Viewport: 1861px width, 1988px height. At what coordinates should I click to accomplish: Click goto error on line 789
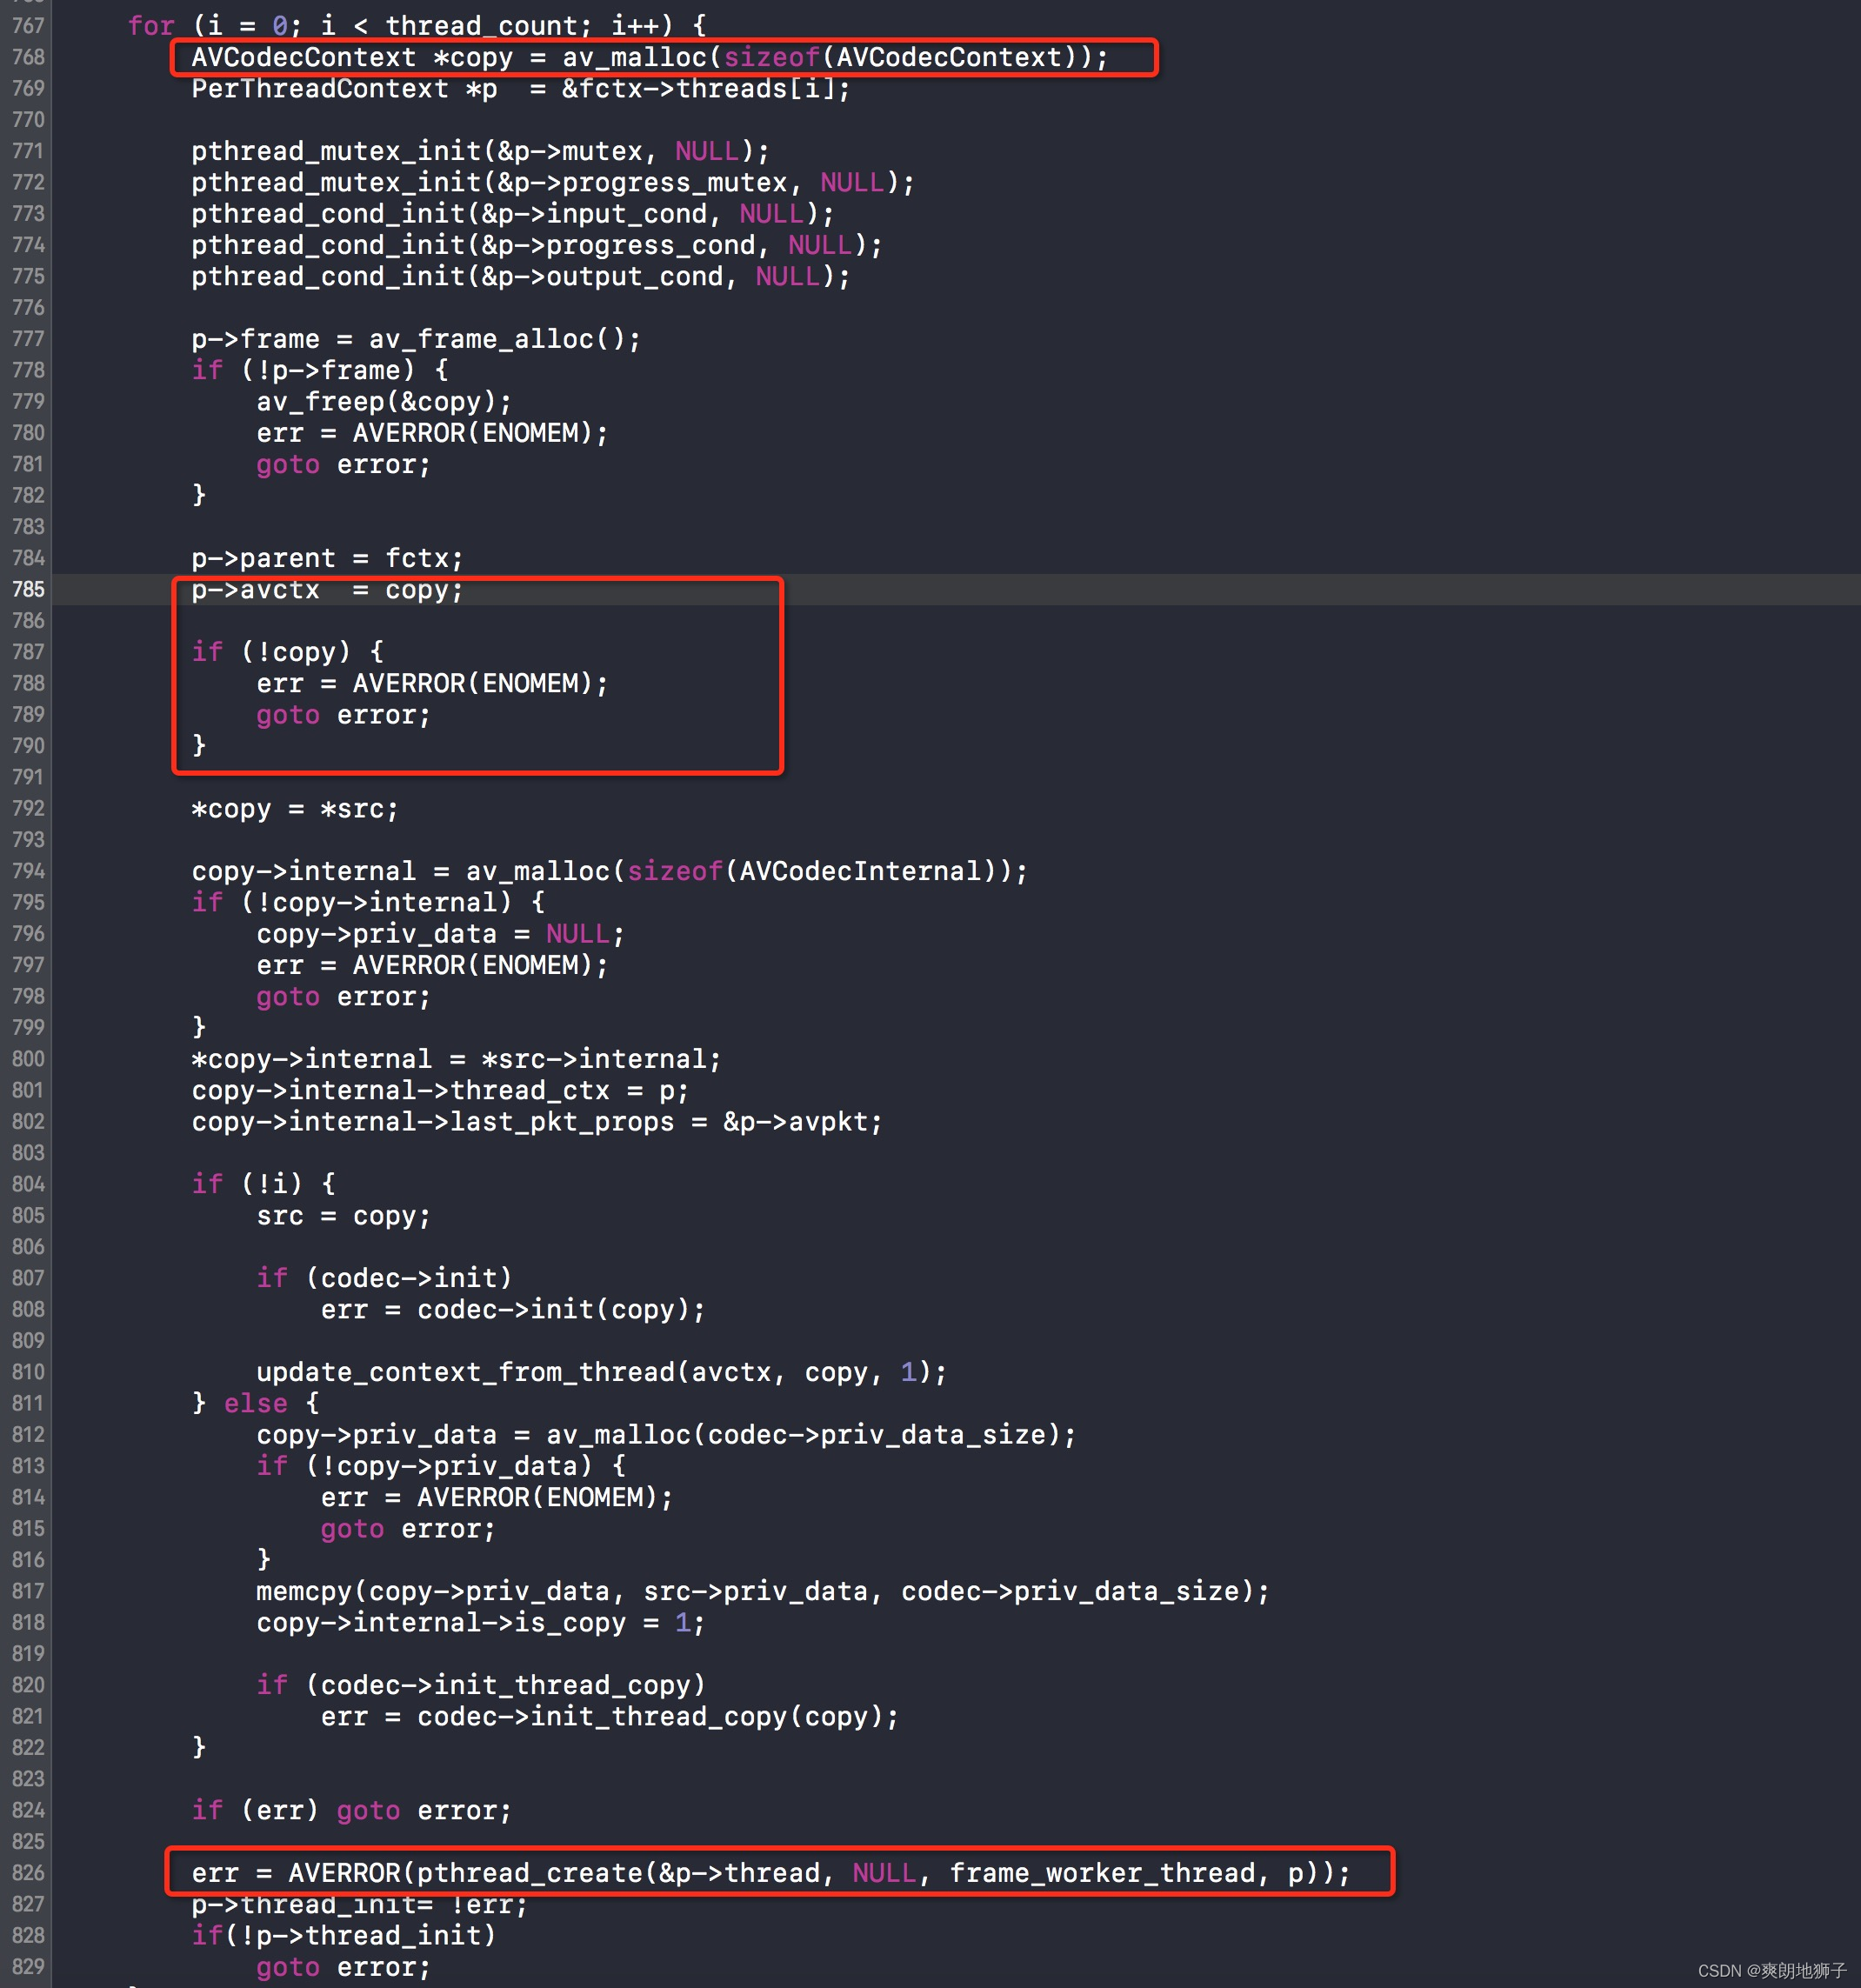click(x=344, y=715)
